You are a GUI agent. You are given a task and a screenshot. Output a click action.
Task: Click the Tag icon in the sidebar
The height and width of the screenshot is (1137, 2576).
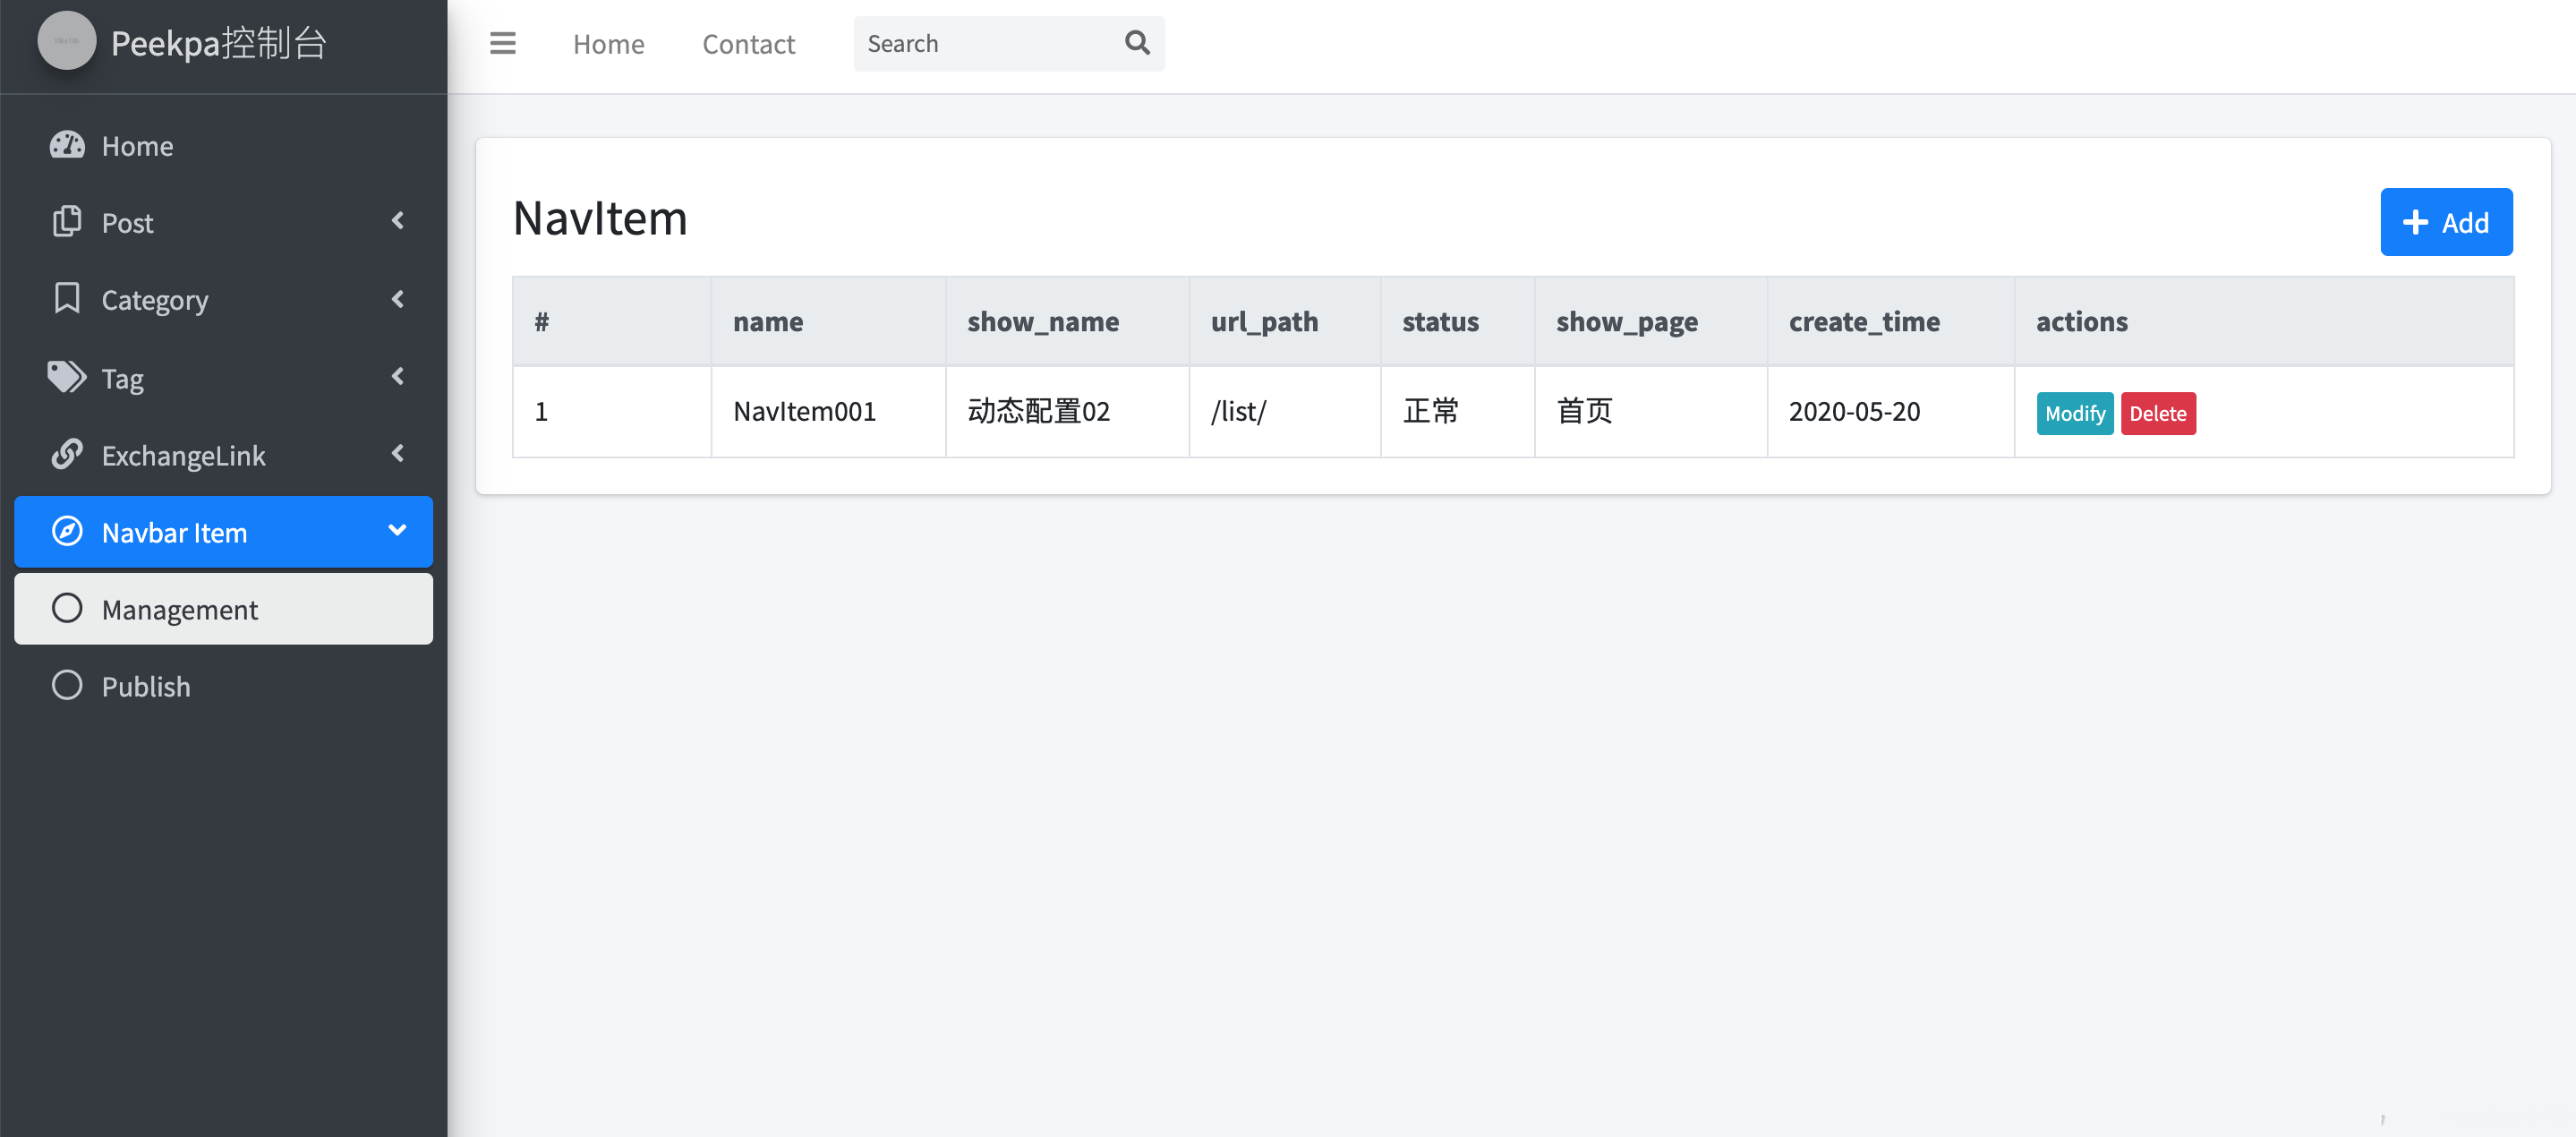pos(67,377)
